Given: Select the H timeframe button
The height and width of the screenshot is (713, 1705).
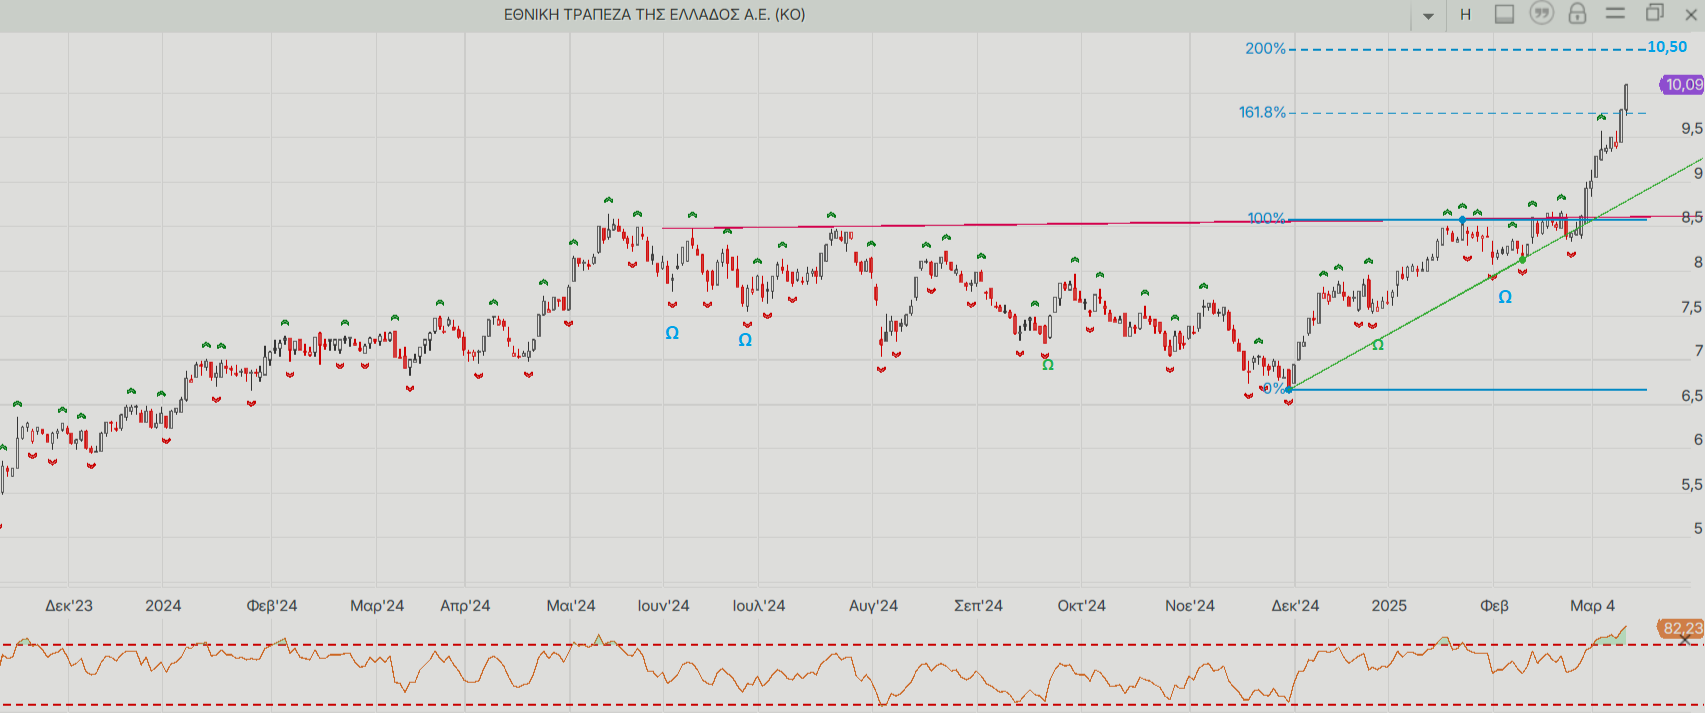Looking at the screenshot, I should tap(1465, 14).
